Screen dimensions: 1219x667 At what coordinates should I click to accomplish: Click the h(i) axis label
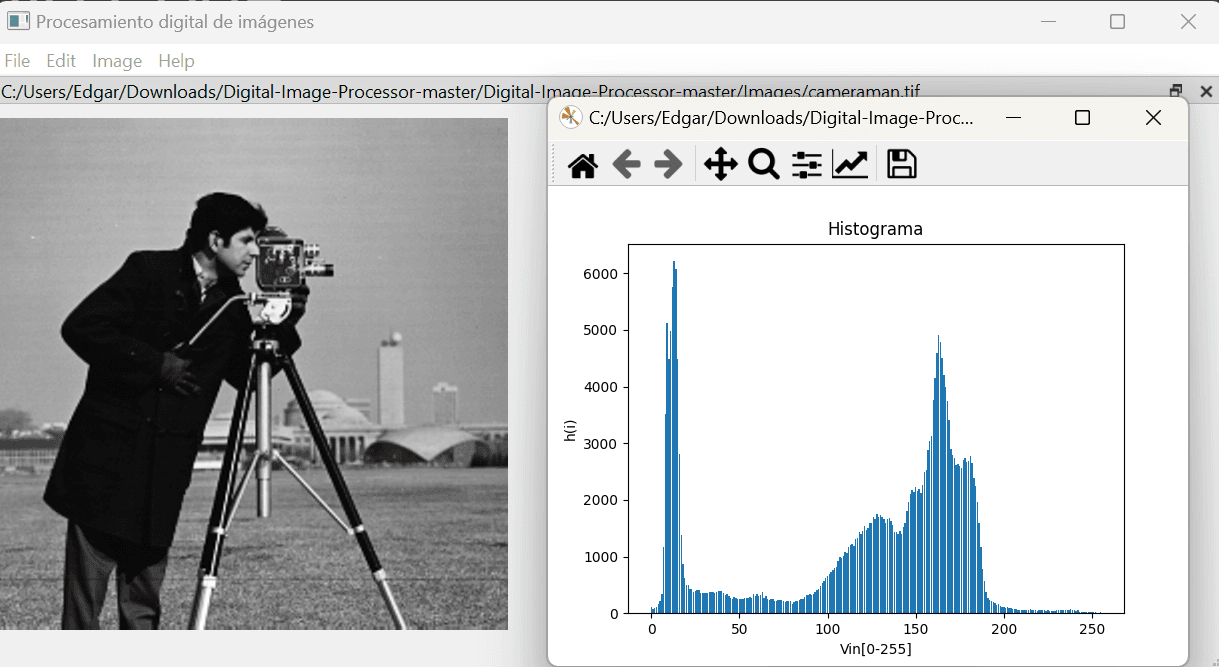570,430
